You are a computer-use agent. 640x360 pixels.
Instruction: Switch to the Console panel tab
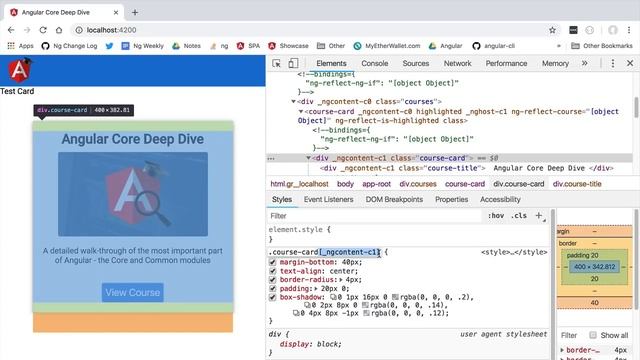374,63
